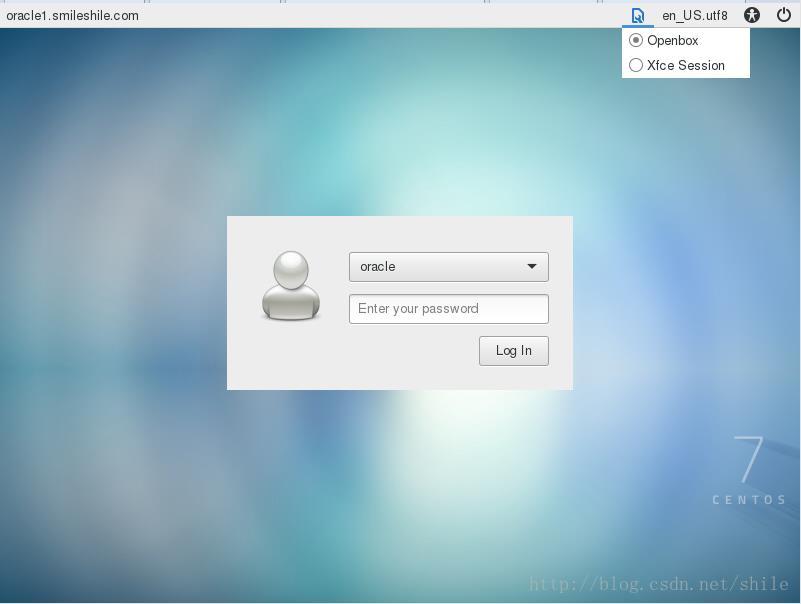Focus the Enter your password field

coord(448,309)
